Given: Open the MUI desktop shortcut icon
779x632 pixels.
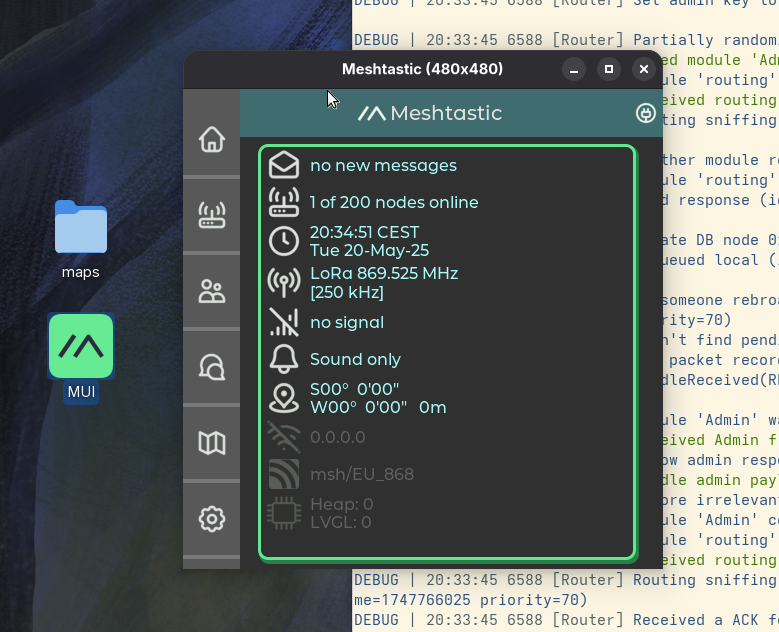Looking at the screenshot, I should [x=81, y=346].
